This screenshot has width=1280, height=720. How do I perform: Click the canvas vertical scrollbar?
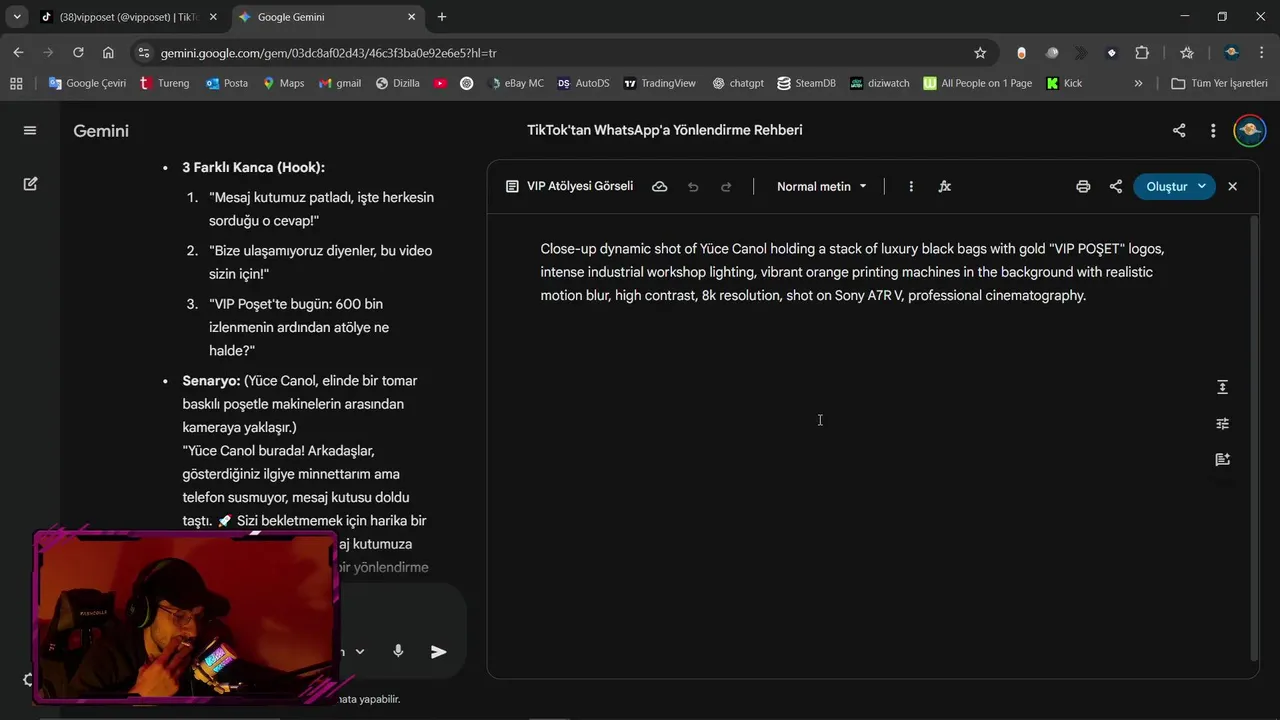1255,438
